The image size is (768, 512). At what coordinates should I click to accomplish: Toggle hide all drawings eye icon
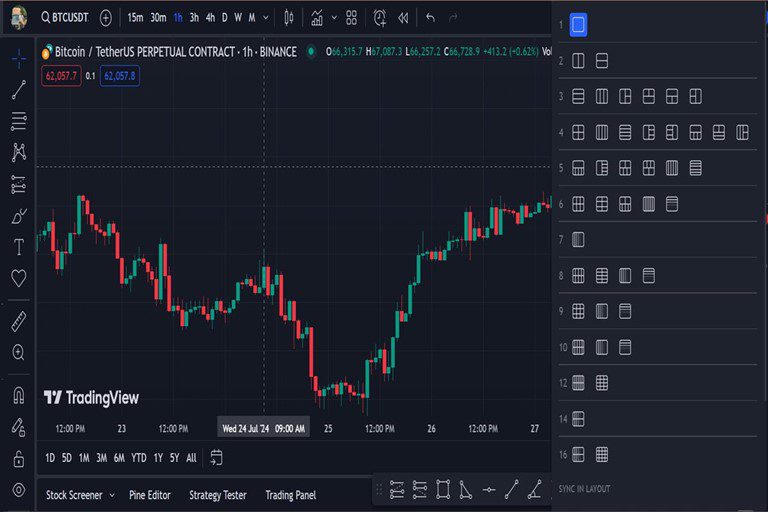19,489
